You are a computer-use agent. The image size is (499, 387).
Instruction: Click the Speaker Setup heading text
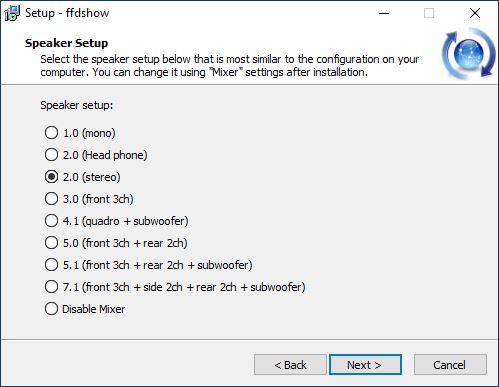(66, 43)
